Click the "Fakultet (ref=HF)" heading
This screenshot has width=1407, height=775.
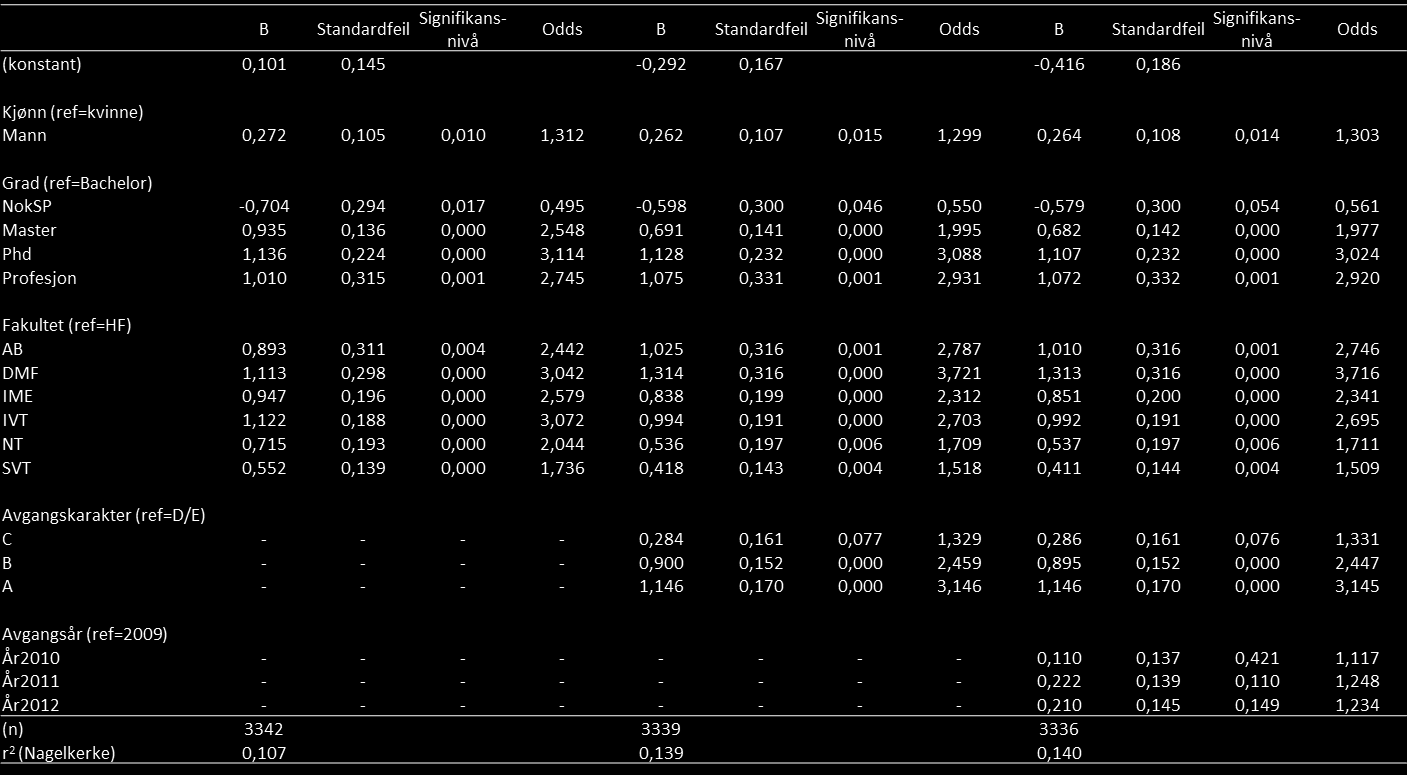[x=68, y=325]
